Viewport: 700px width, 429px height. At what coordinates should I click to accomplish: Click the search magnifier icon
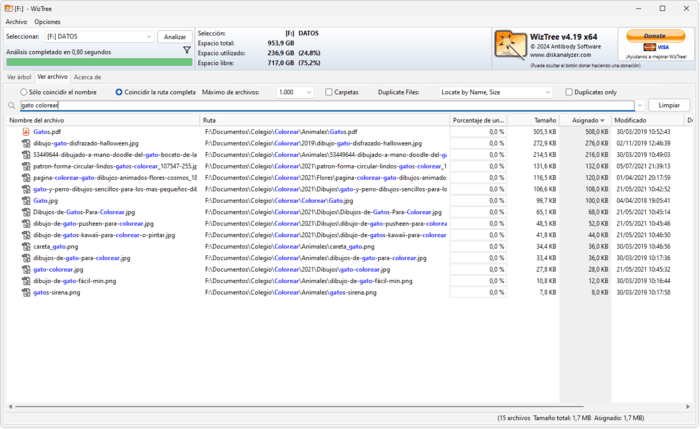click(x=12, y=105)
